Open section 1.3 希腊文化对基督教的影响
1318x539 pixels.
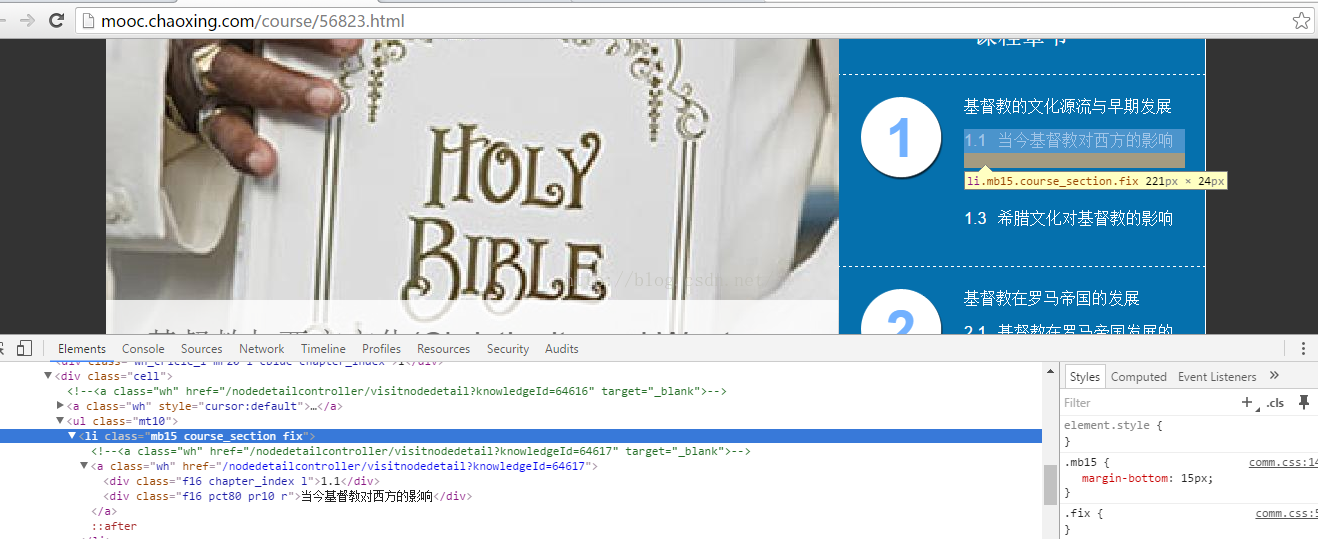1068,218
